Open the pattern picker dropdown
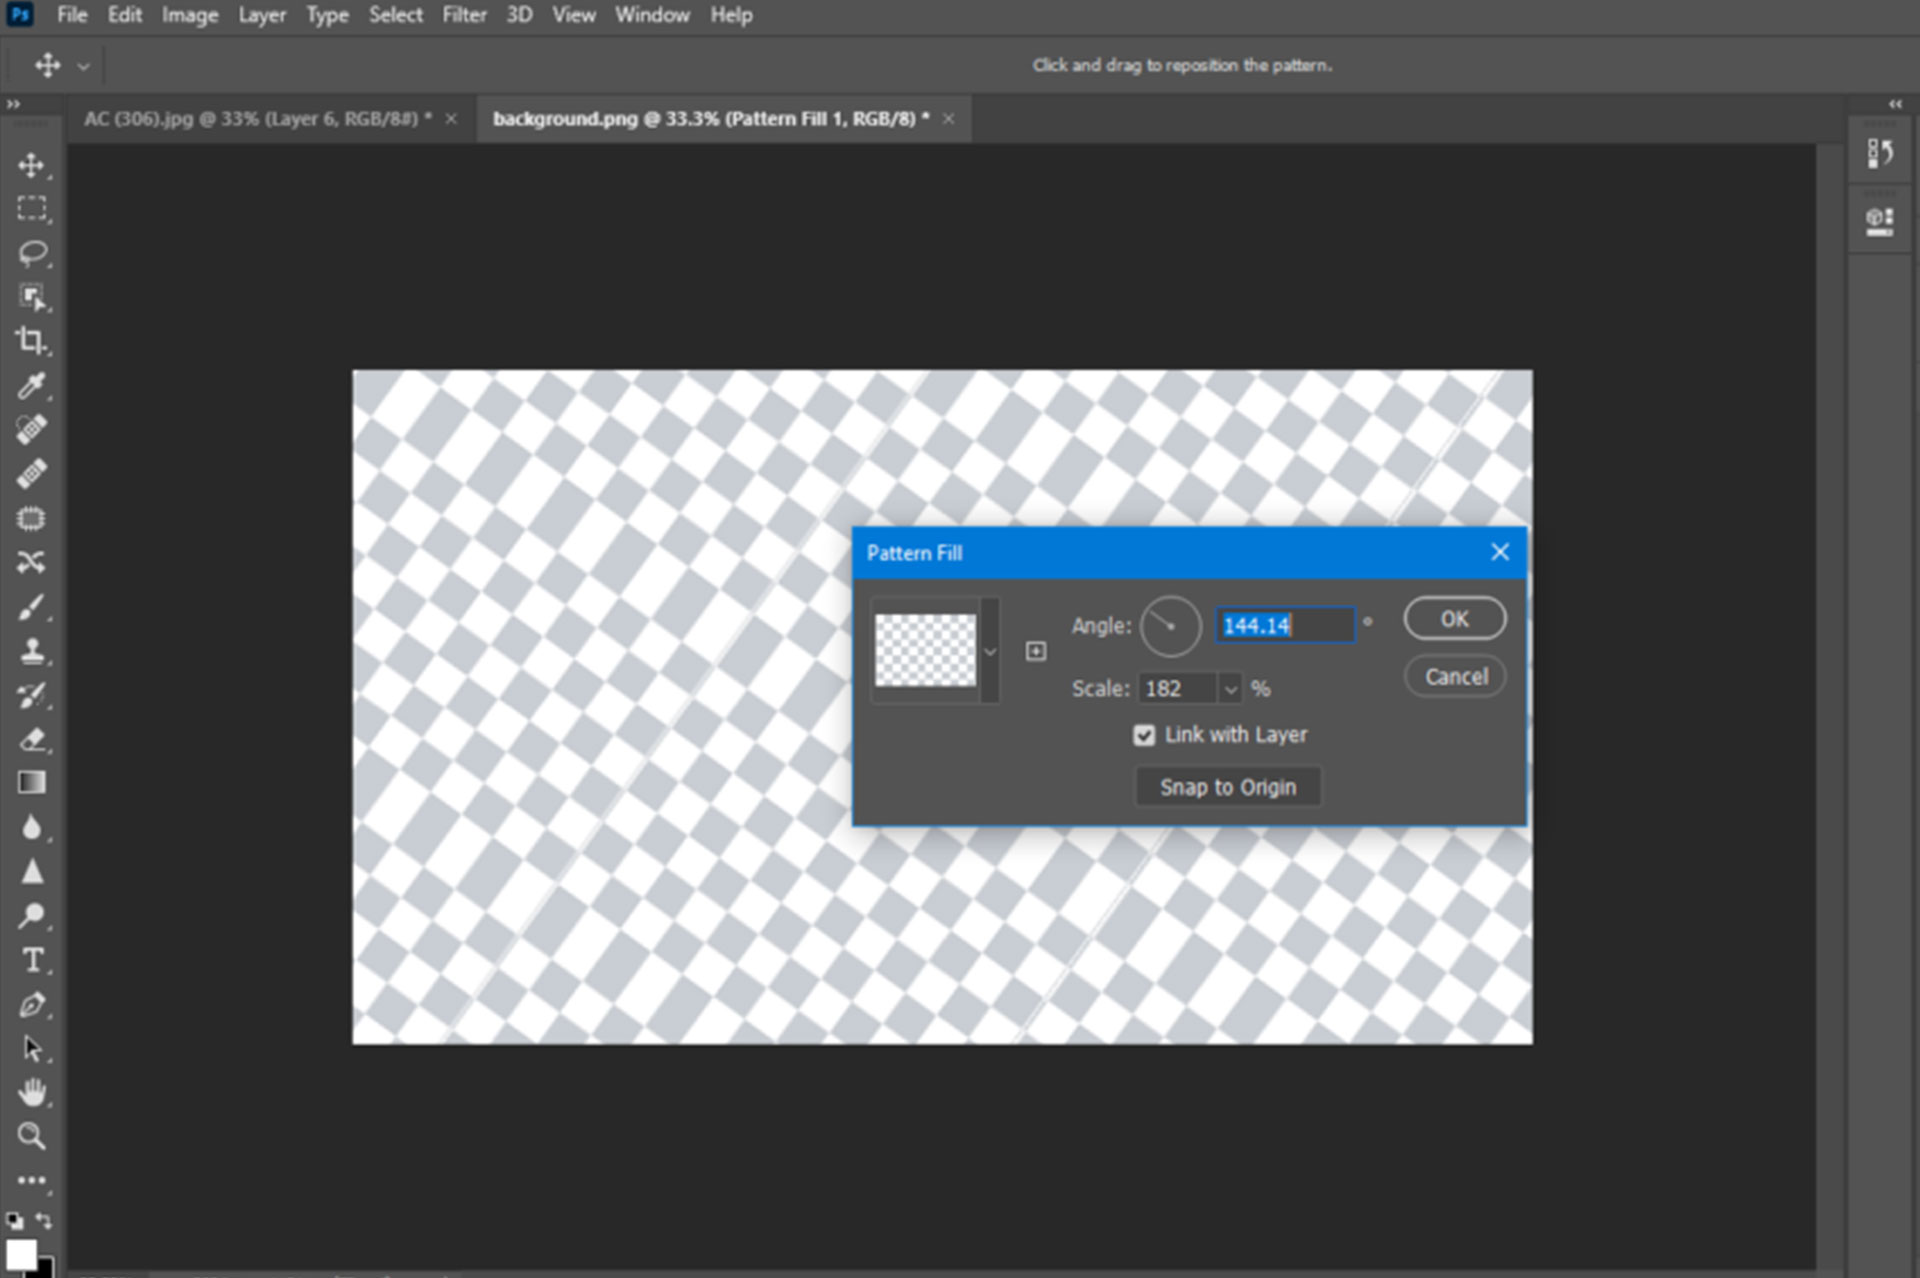The image size is (1920, 1278). coord(991,652)
